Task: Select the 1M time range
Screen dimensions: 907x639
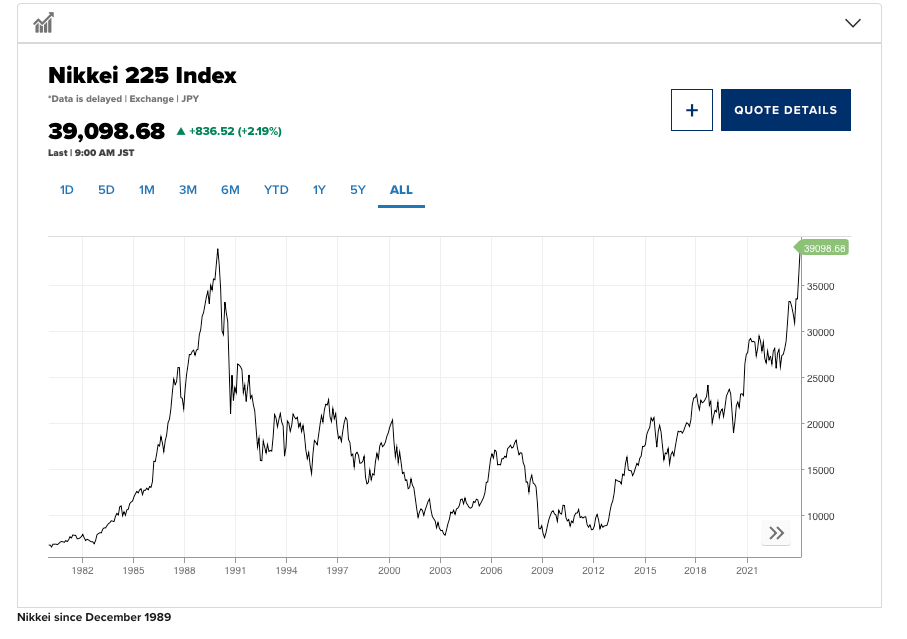Action: pos(147,190)
